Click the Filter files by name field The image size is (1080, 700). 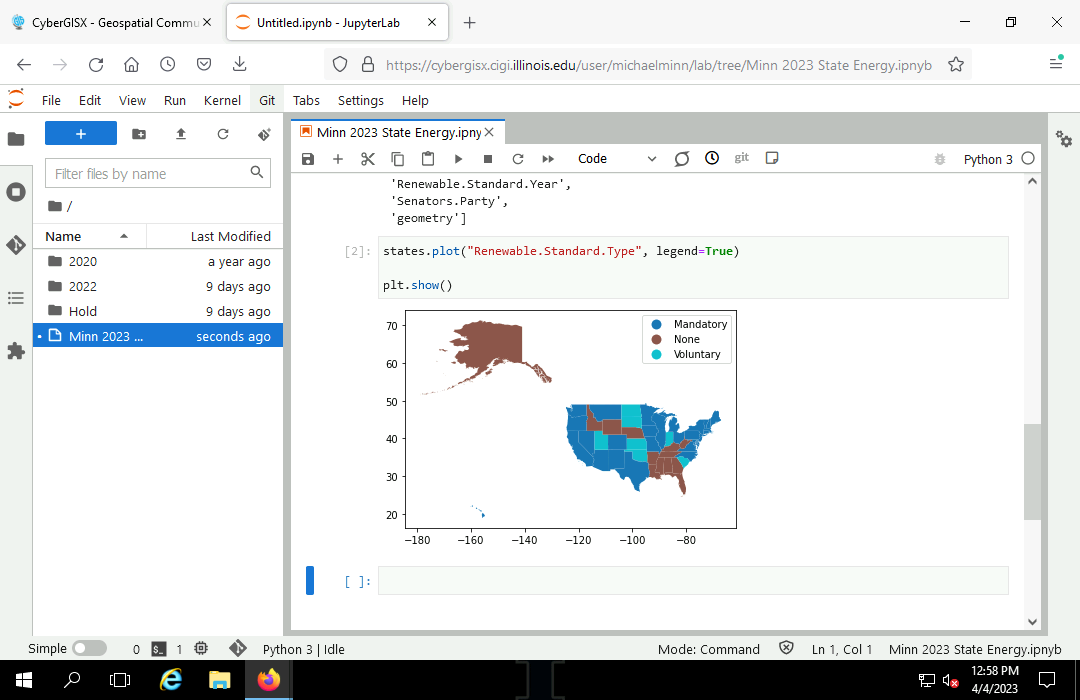pos(150,174)
